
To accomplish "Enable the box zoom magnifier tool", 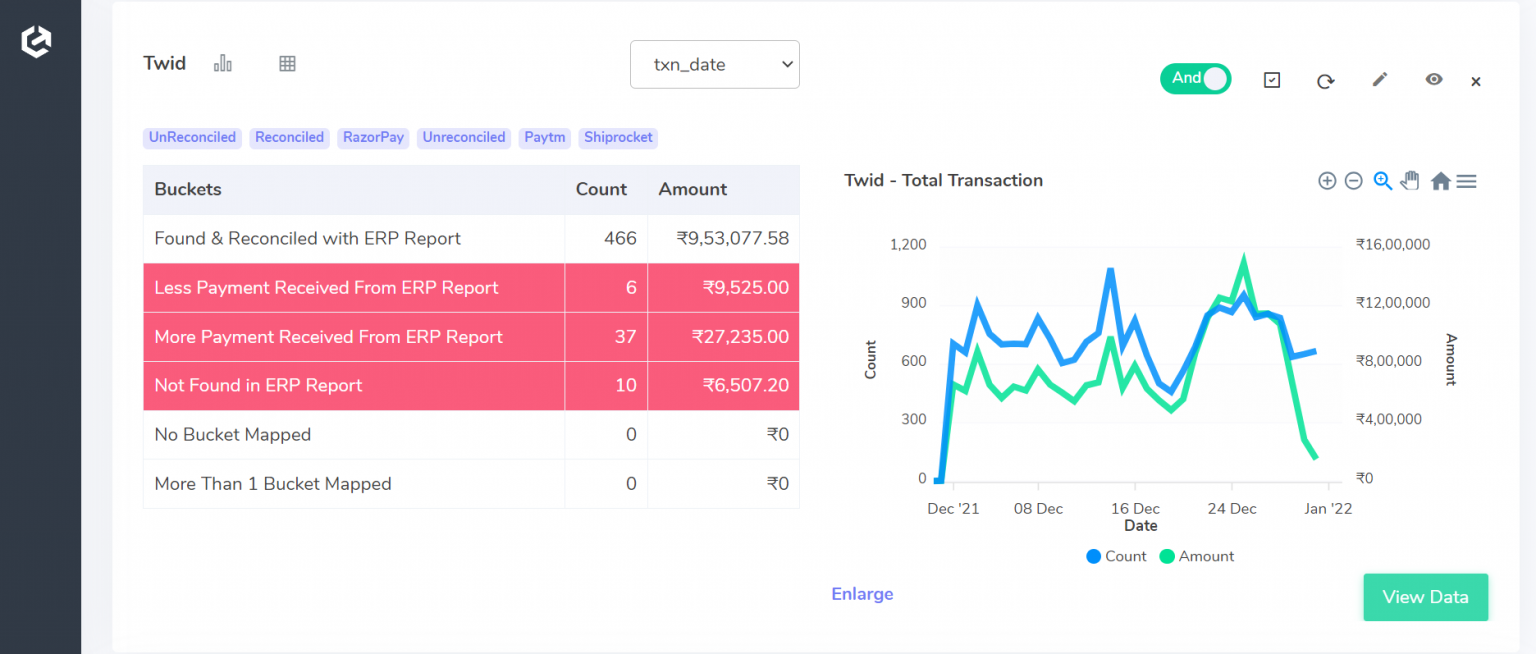I will pyautogui.click(x=1382, y=181).
